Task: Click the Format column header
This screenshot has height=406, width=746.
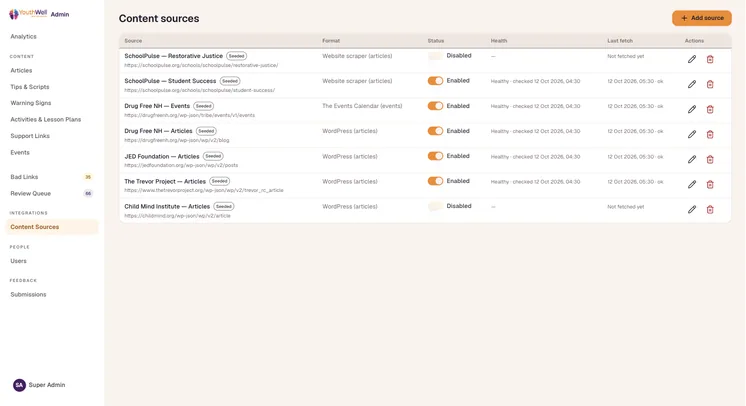Action: point(331,41)
